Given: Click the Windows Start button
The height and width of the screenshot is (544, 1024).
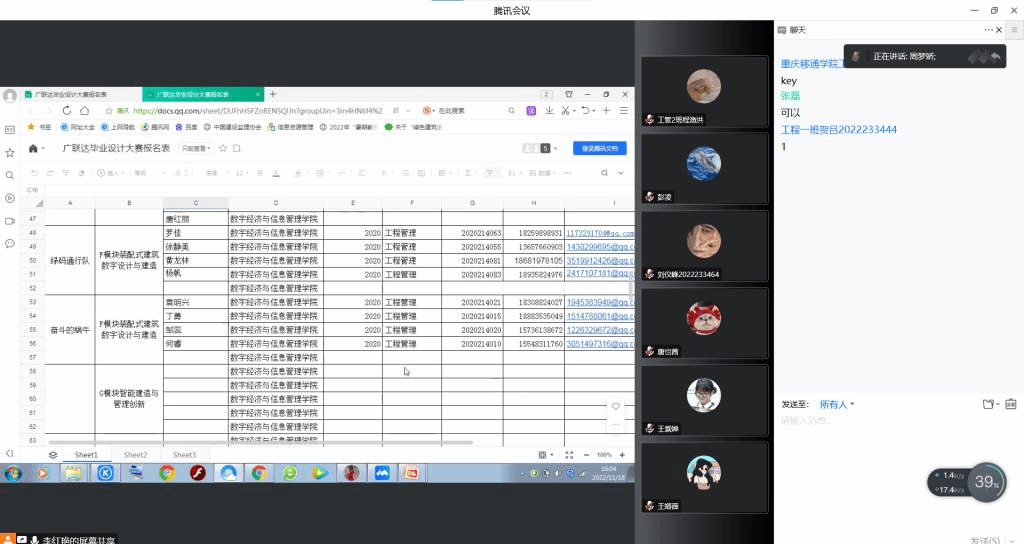Looking at the screenshot, I should pyautogui.click(x=14, y=473).
